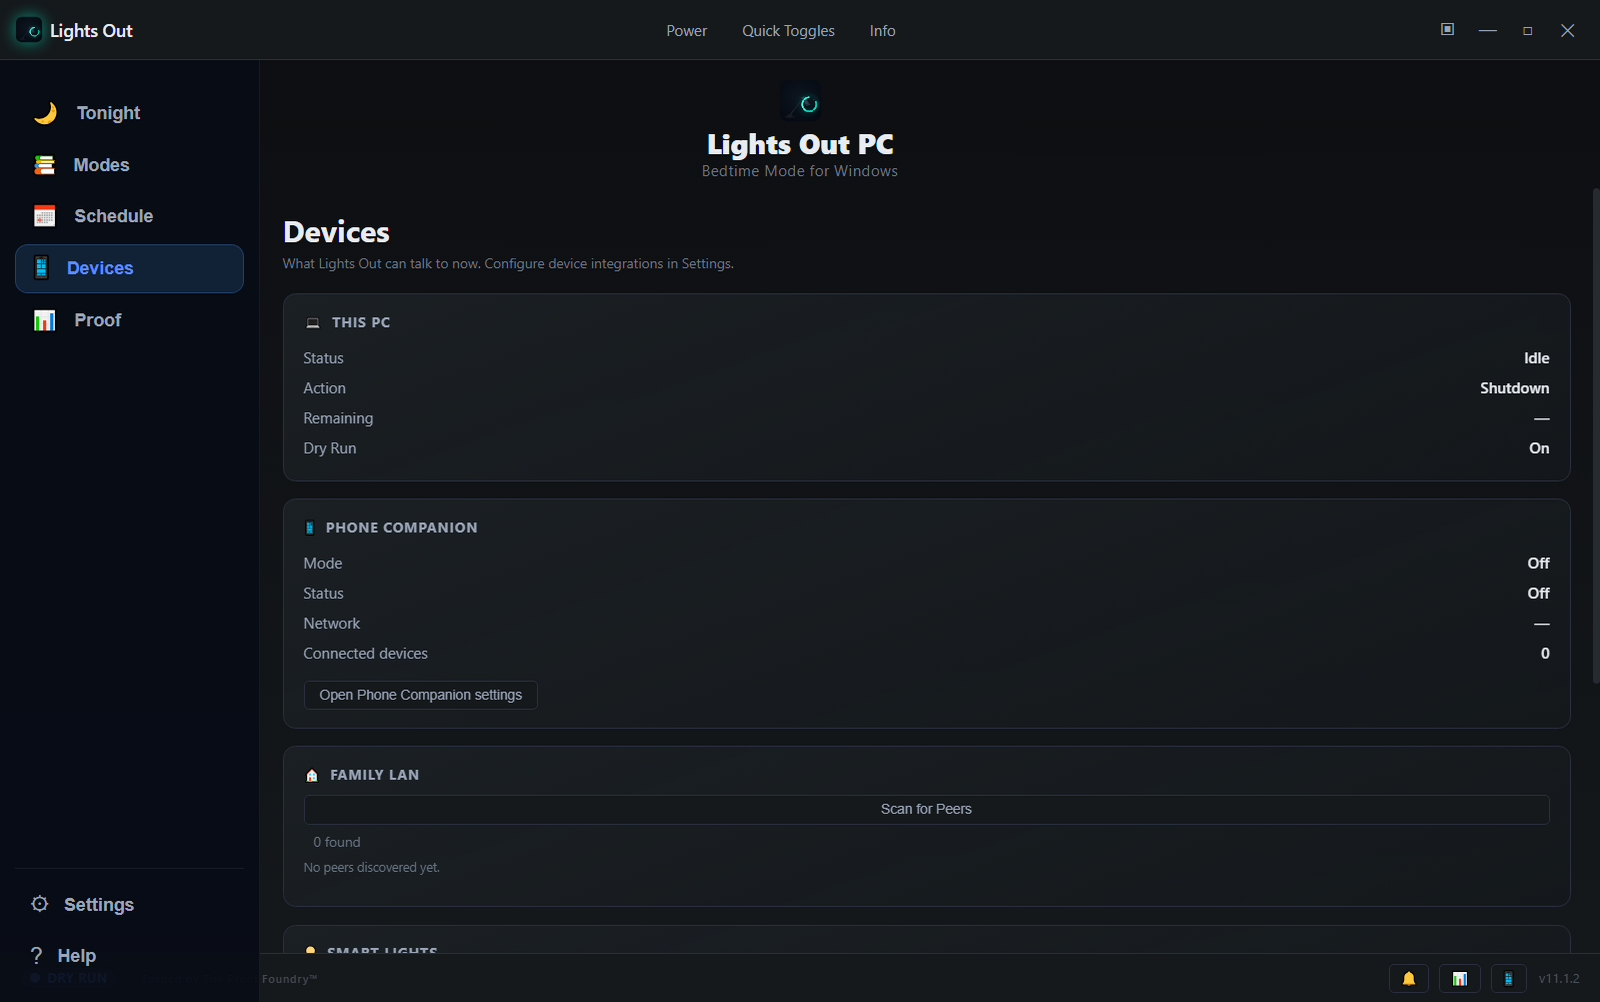Viewport: 1600px width, 1002px height.
Task: Click the "Bedtime Mode for Windows" subtitle
Action: [800, 171]
